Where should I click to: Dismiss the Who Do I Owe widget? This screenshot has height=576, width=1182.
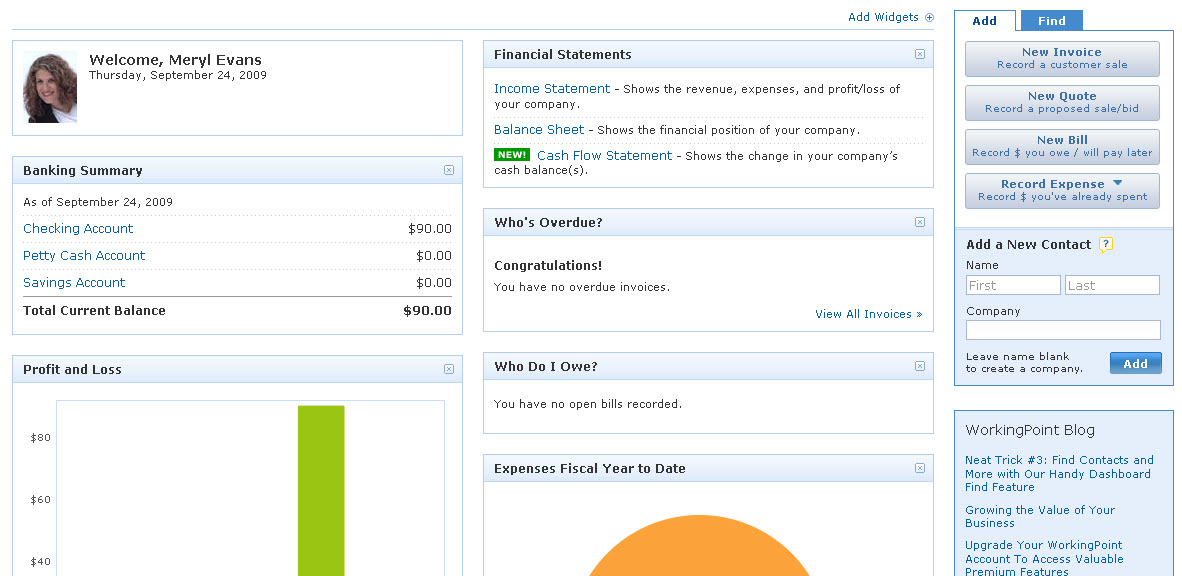click(920, 366)
